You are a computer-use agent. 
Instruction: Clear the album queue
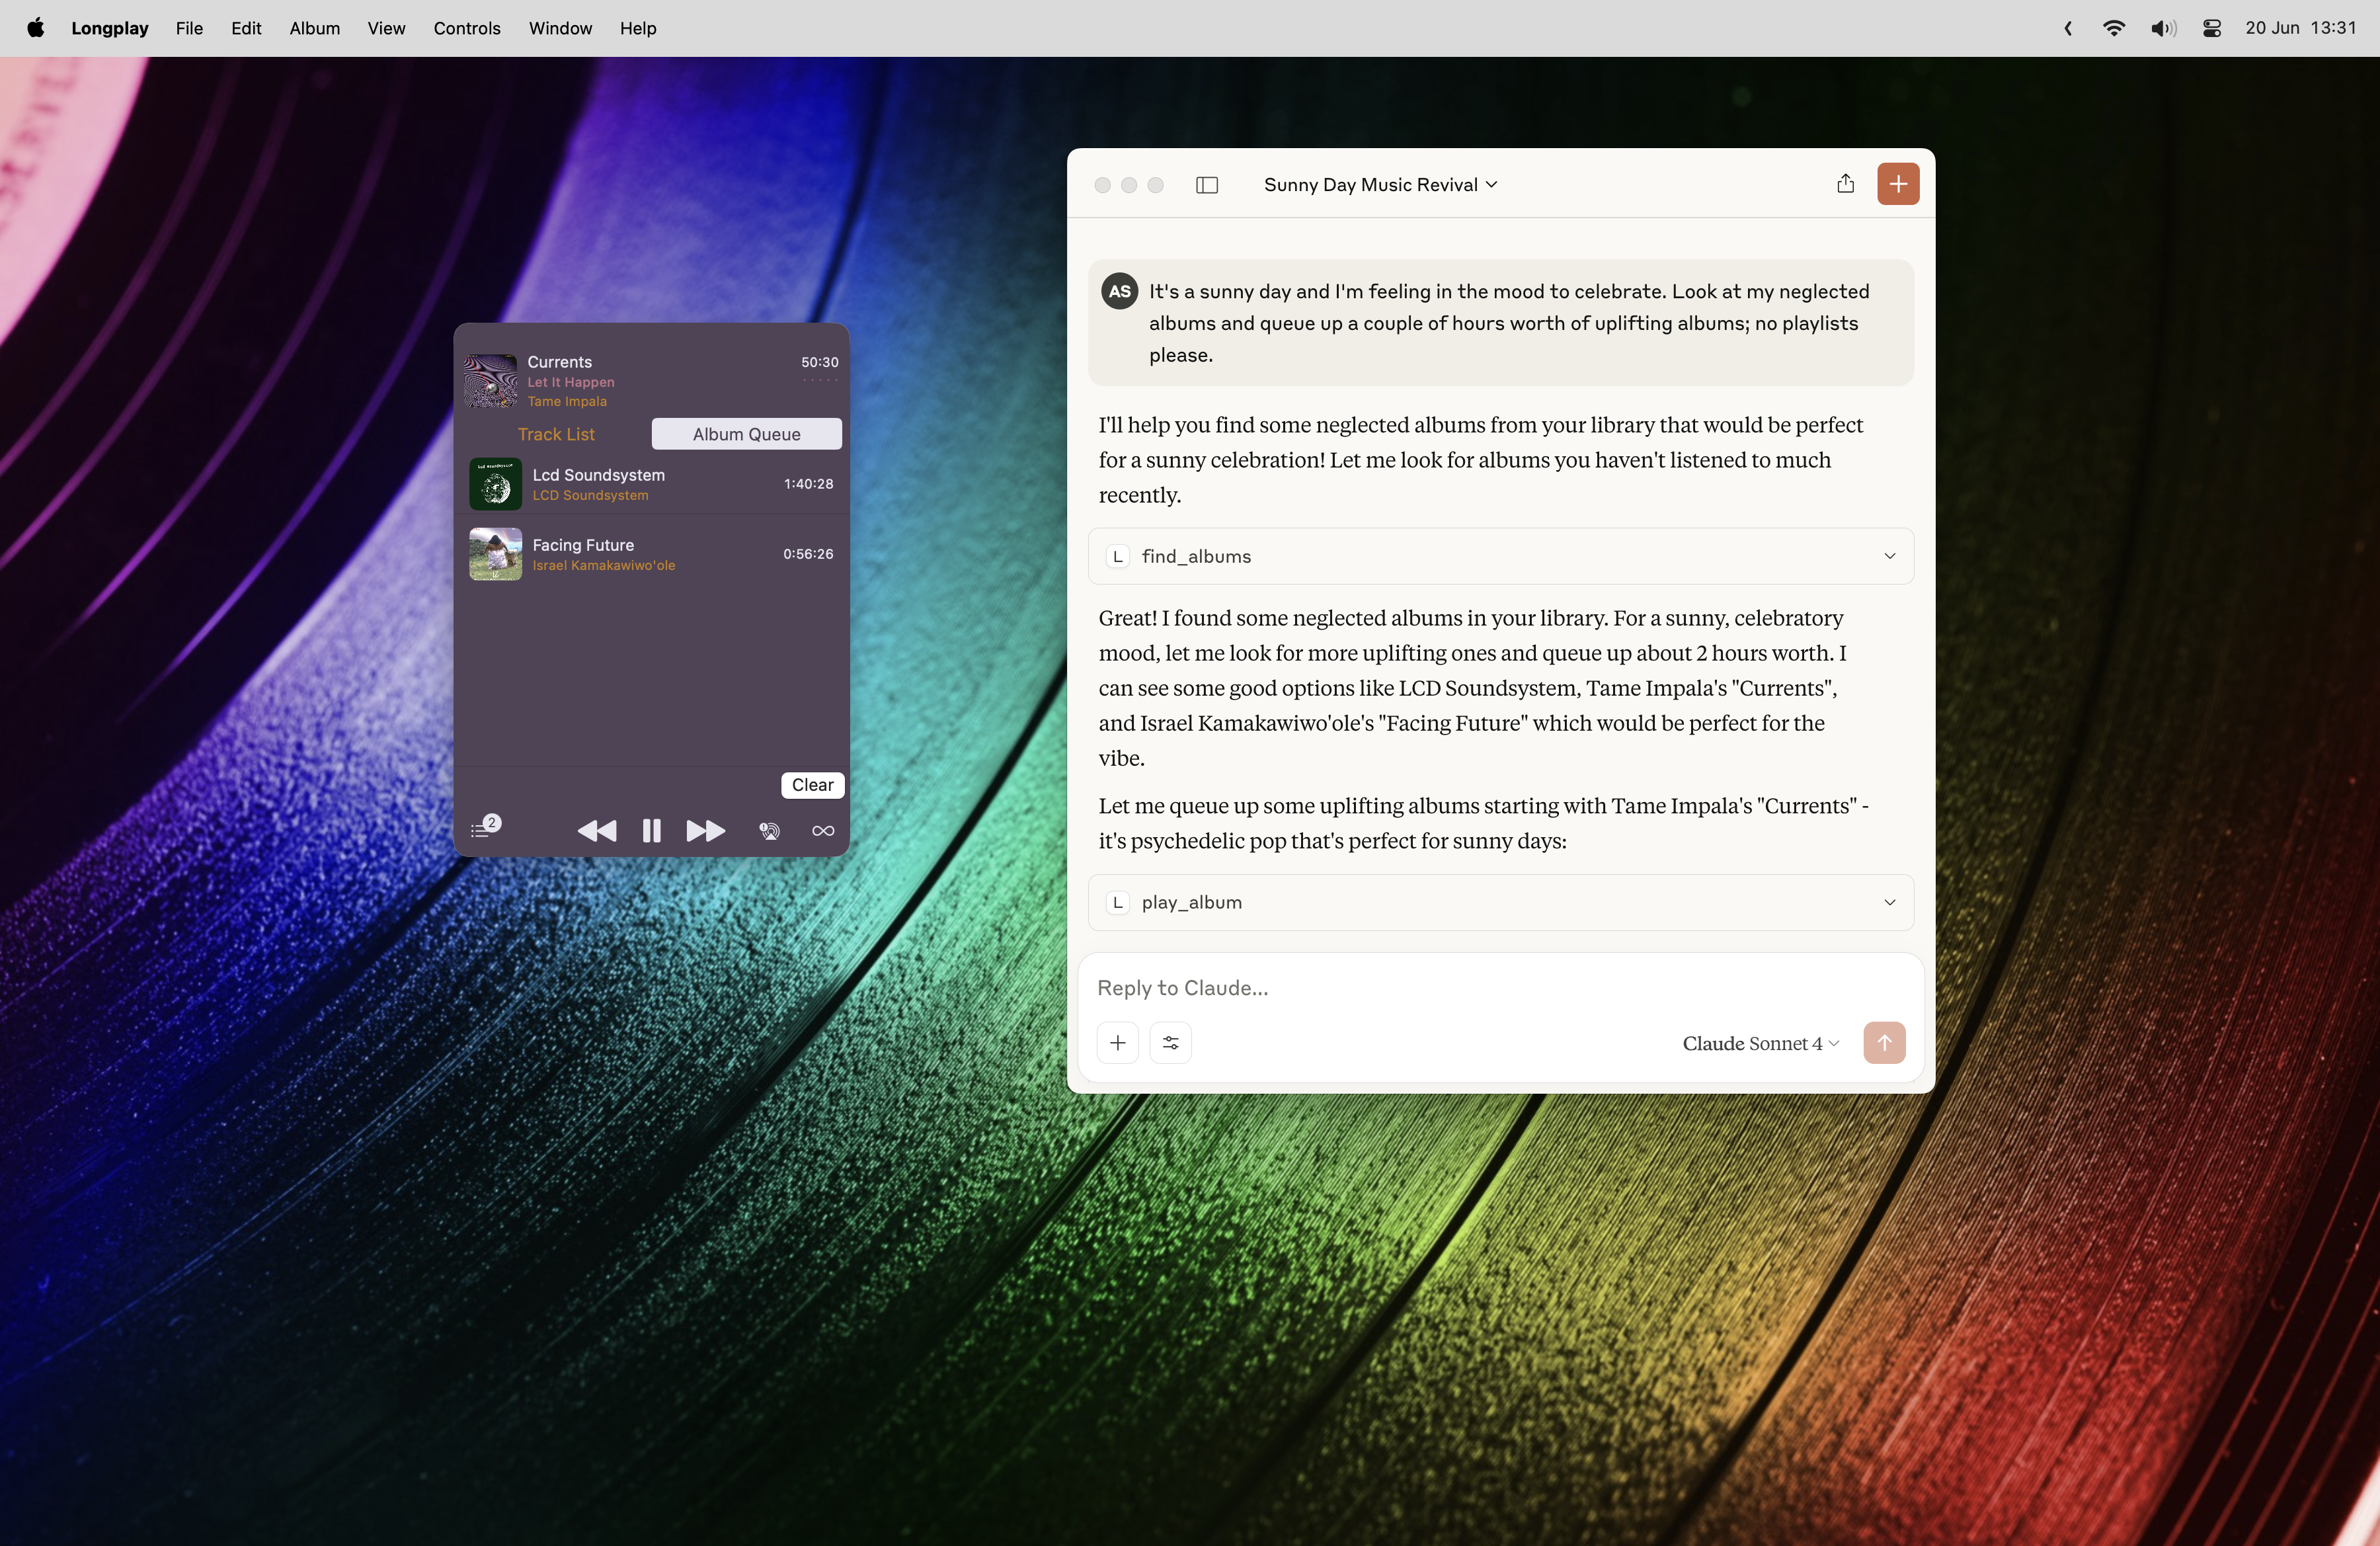tap(812, 785)
